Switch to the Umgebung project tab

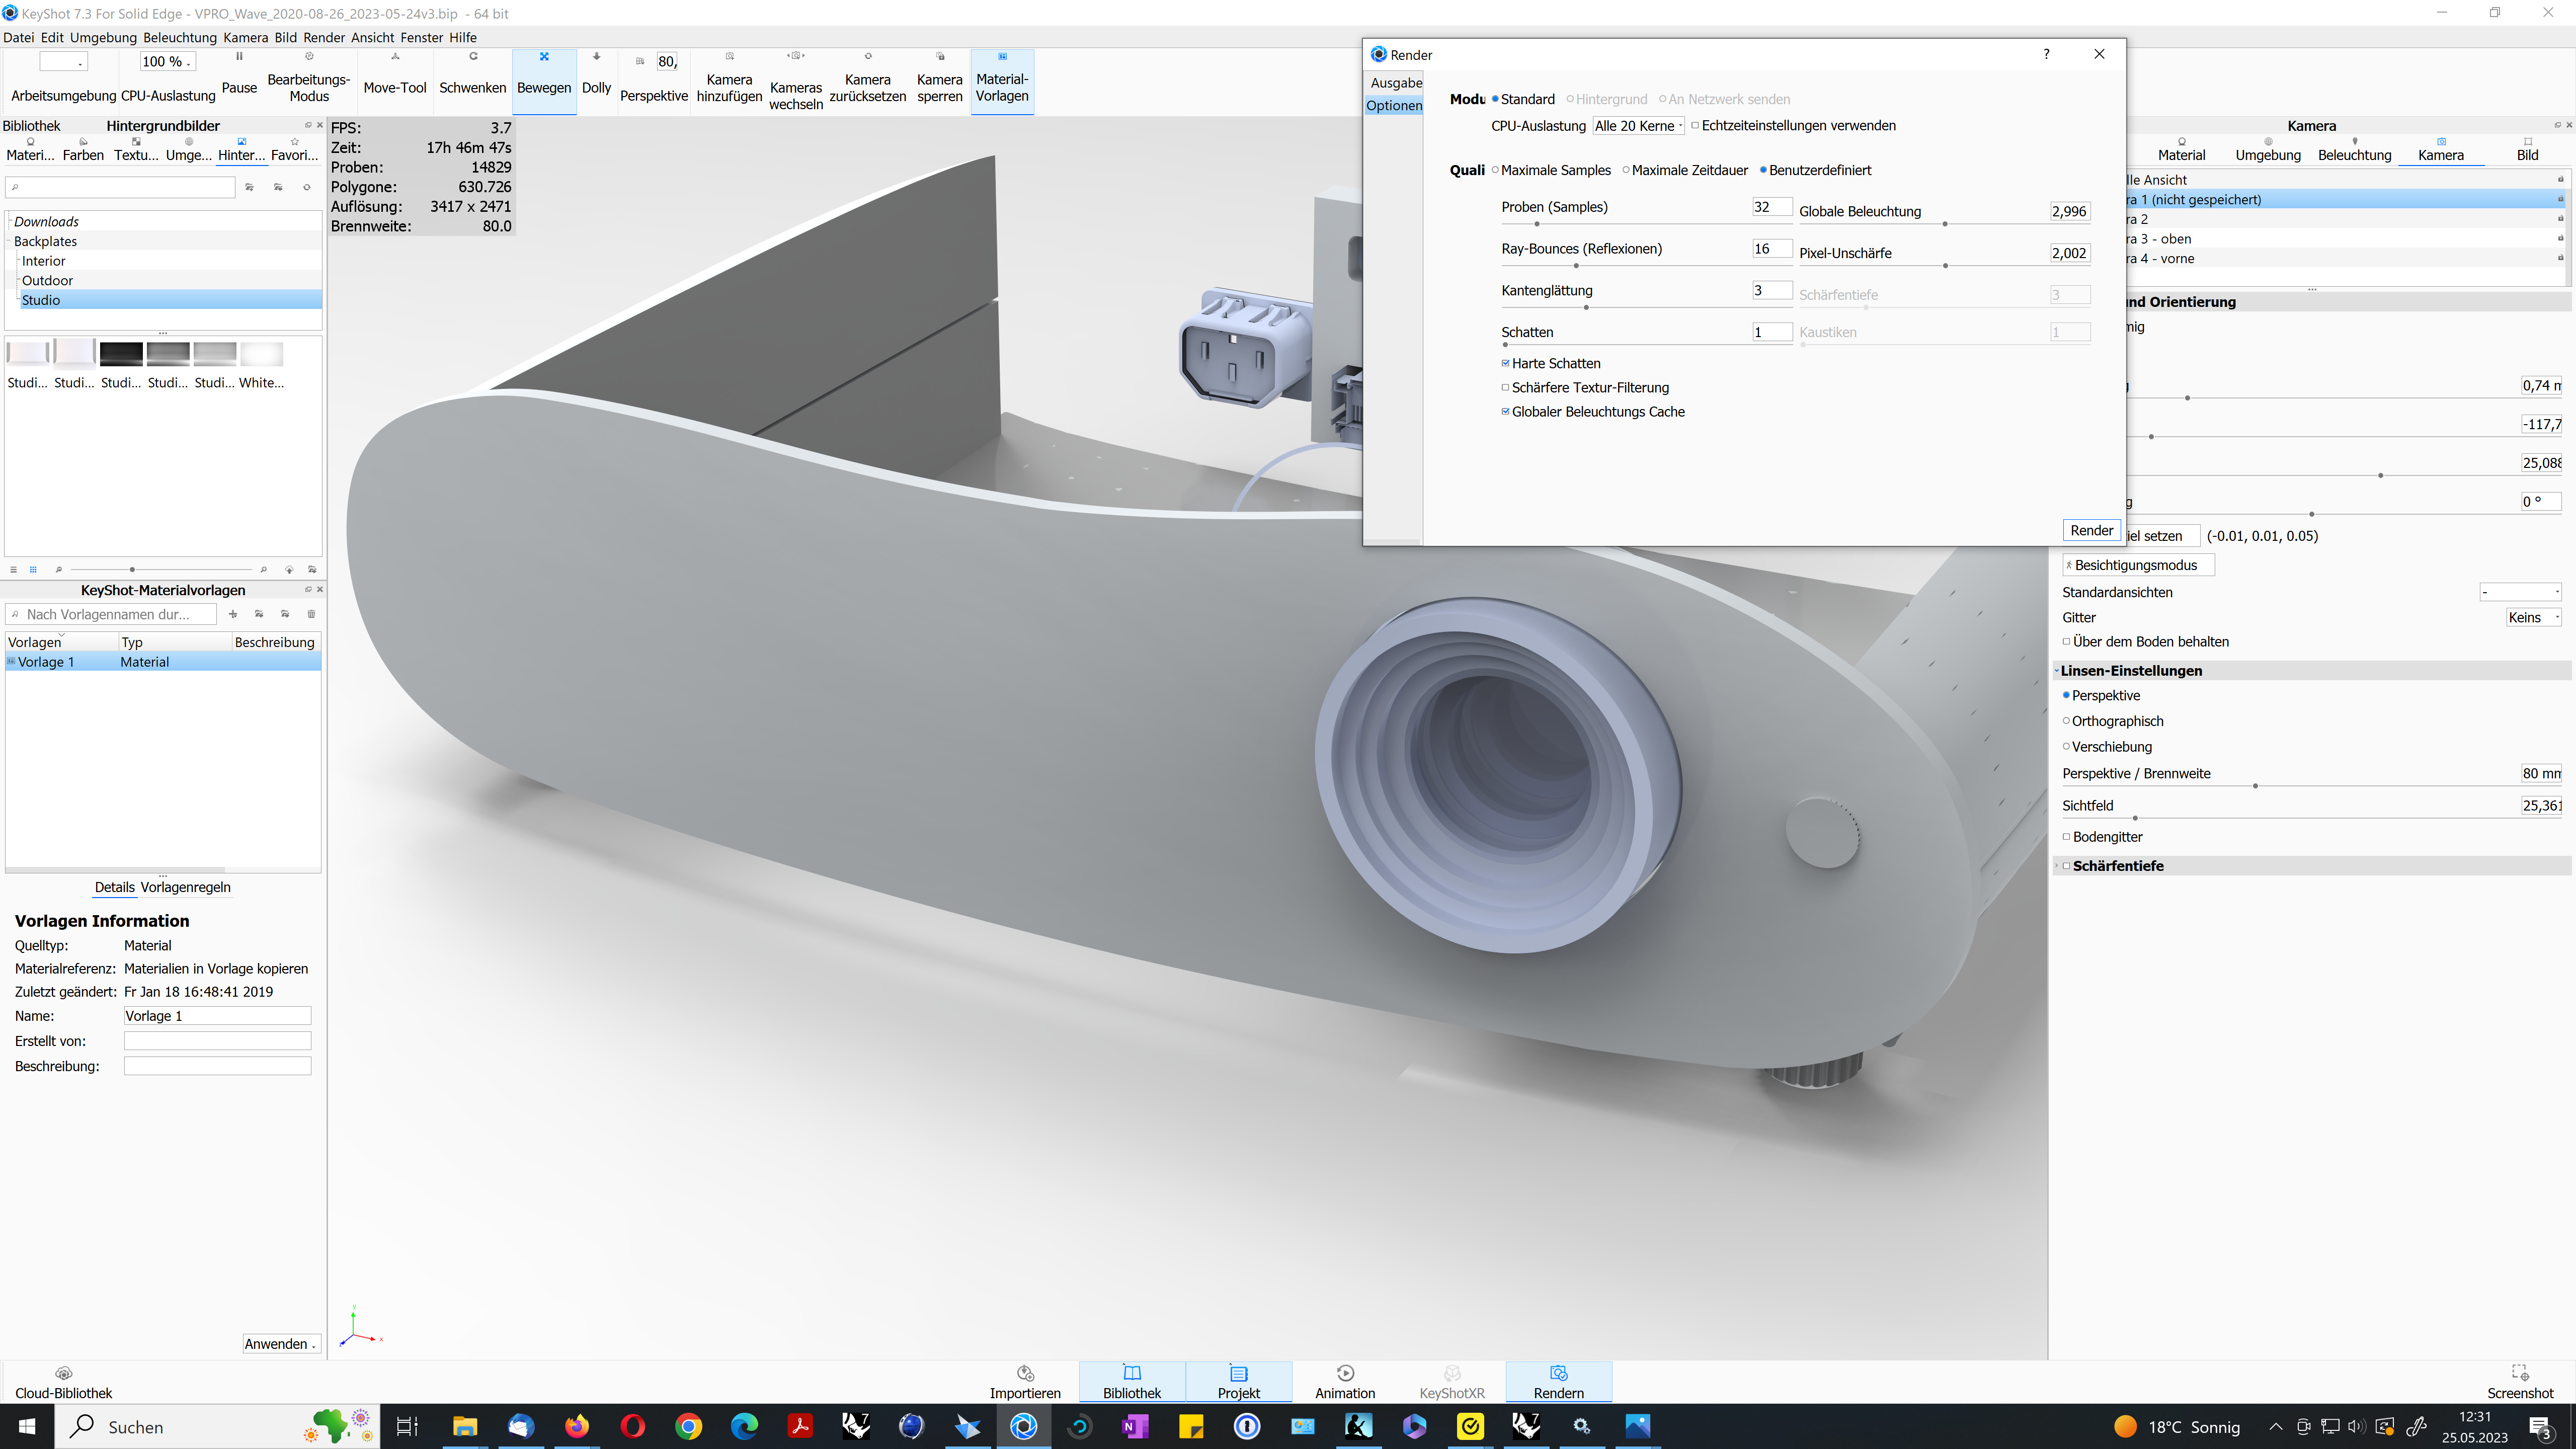[x=2267, y=149]
